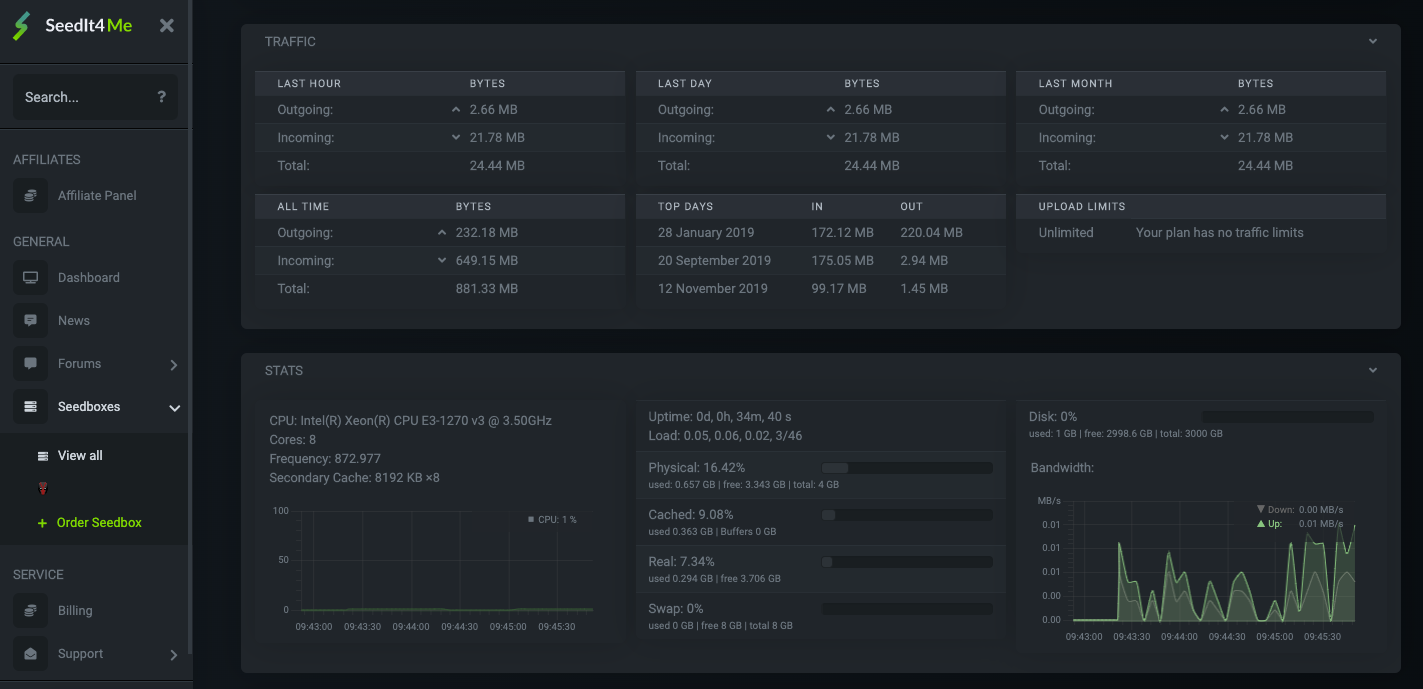Collapse the Traffic panel
Image resolution: width=1423 pixels, height=689 pixels.
click(x=1373, y=42)
